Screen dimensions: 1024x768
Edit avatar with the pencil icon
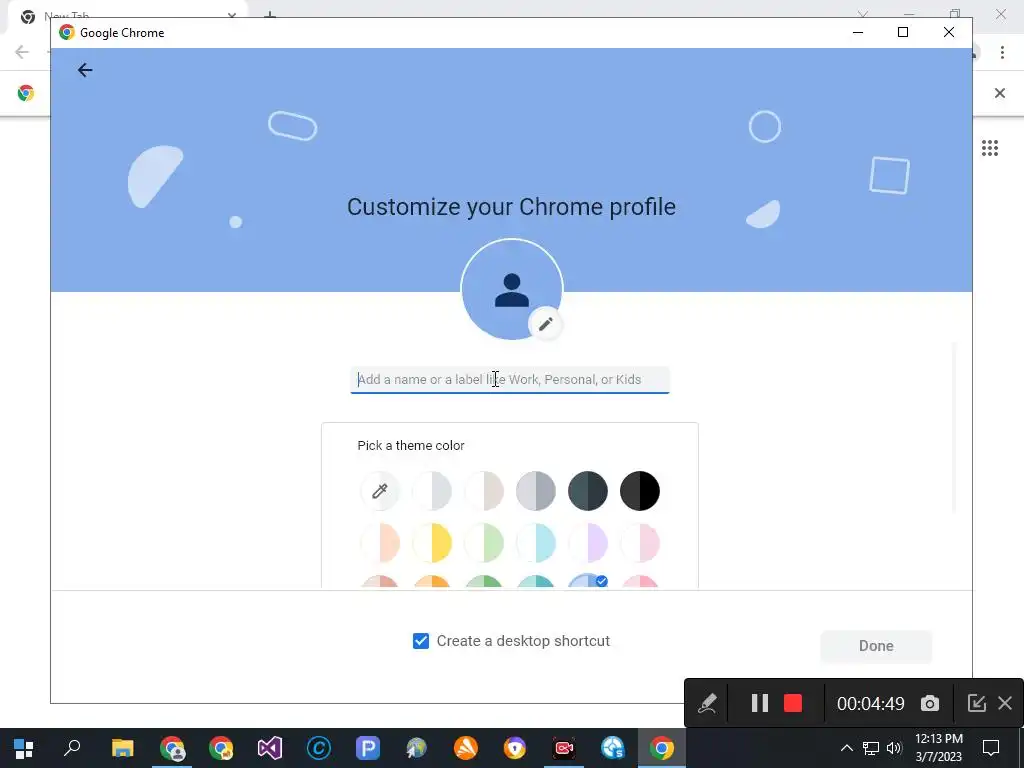coord(545,324)
